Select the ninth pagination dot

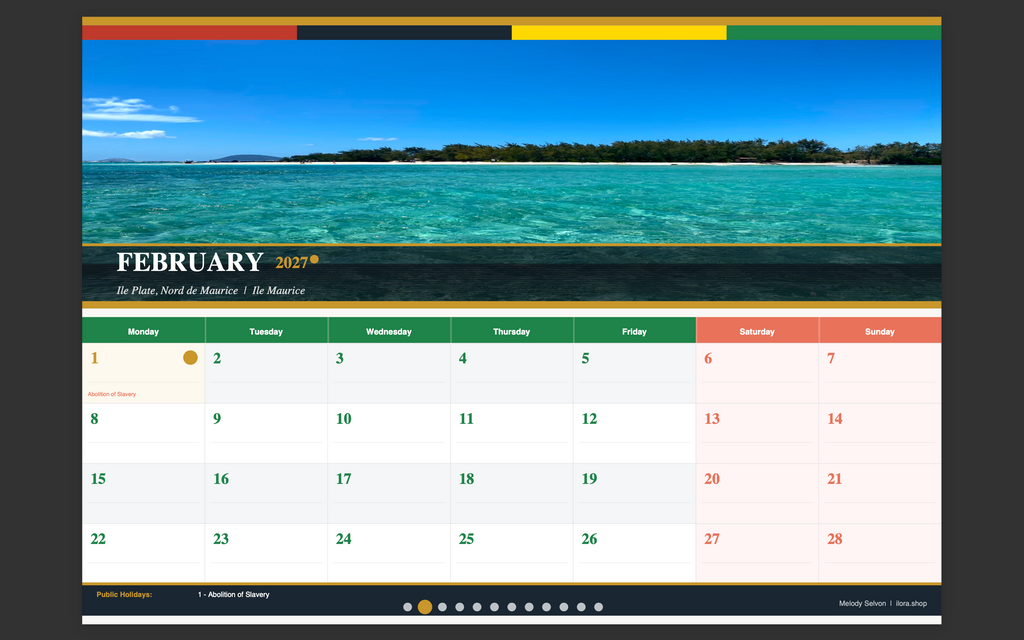[546, 607]
